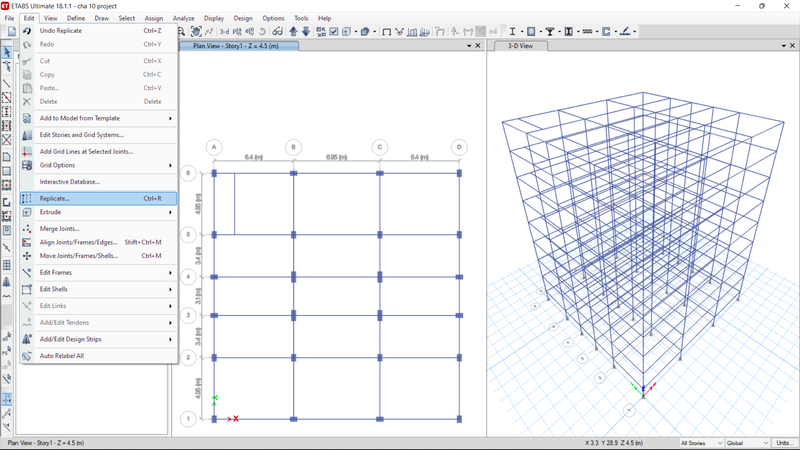800x450 pixels.
Task: Click the show undeformed shape icon
Action: click(x=387, y=32)
